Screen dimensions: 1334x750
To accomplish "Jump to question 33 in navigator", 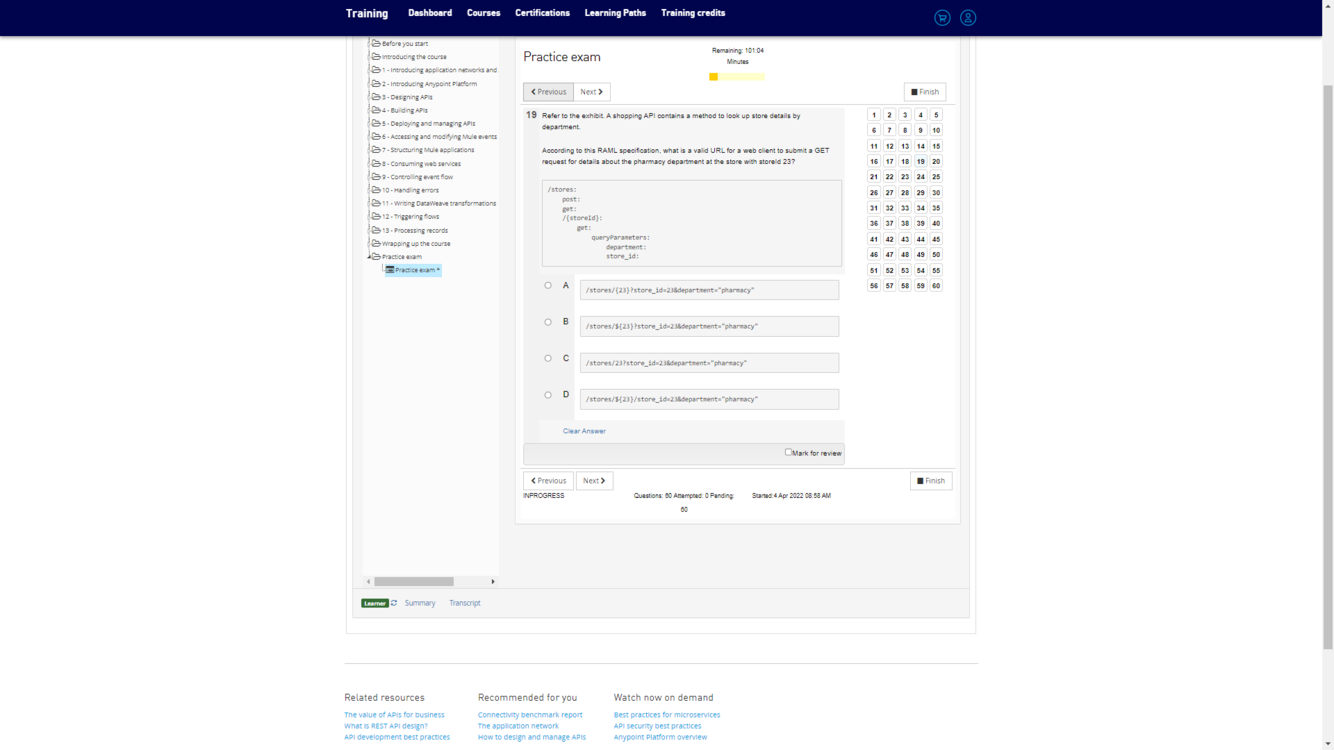I will click(x=905, y=208).
